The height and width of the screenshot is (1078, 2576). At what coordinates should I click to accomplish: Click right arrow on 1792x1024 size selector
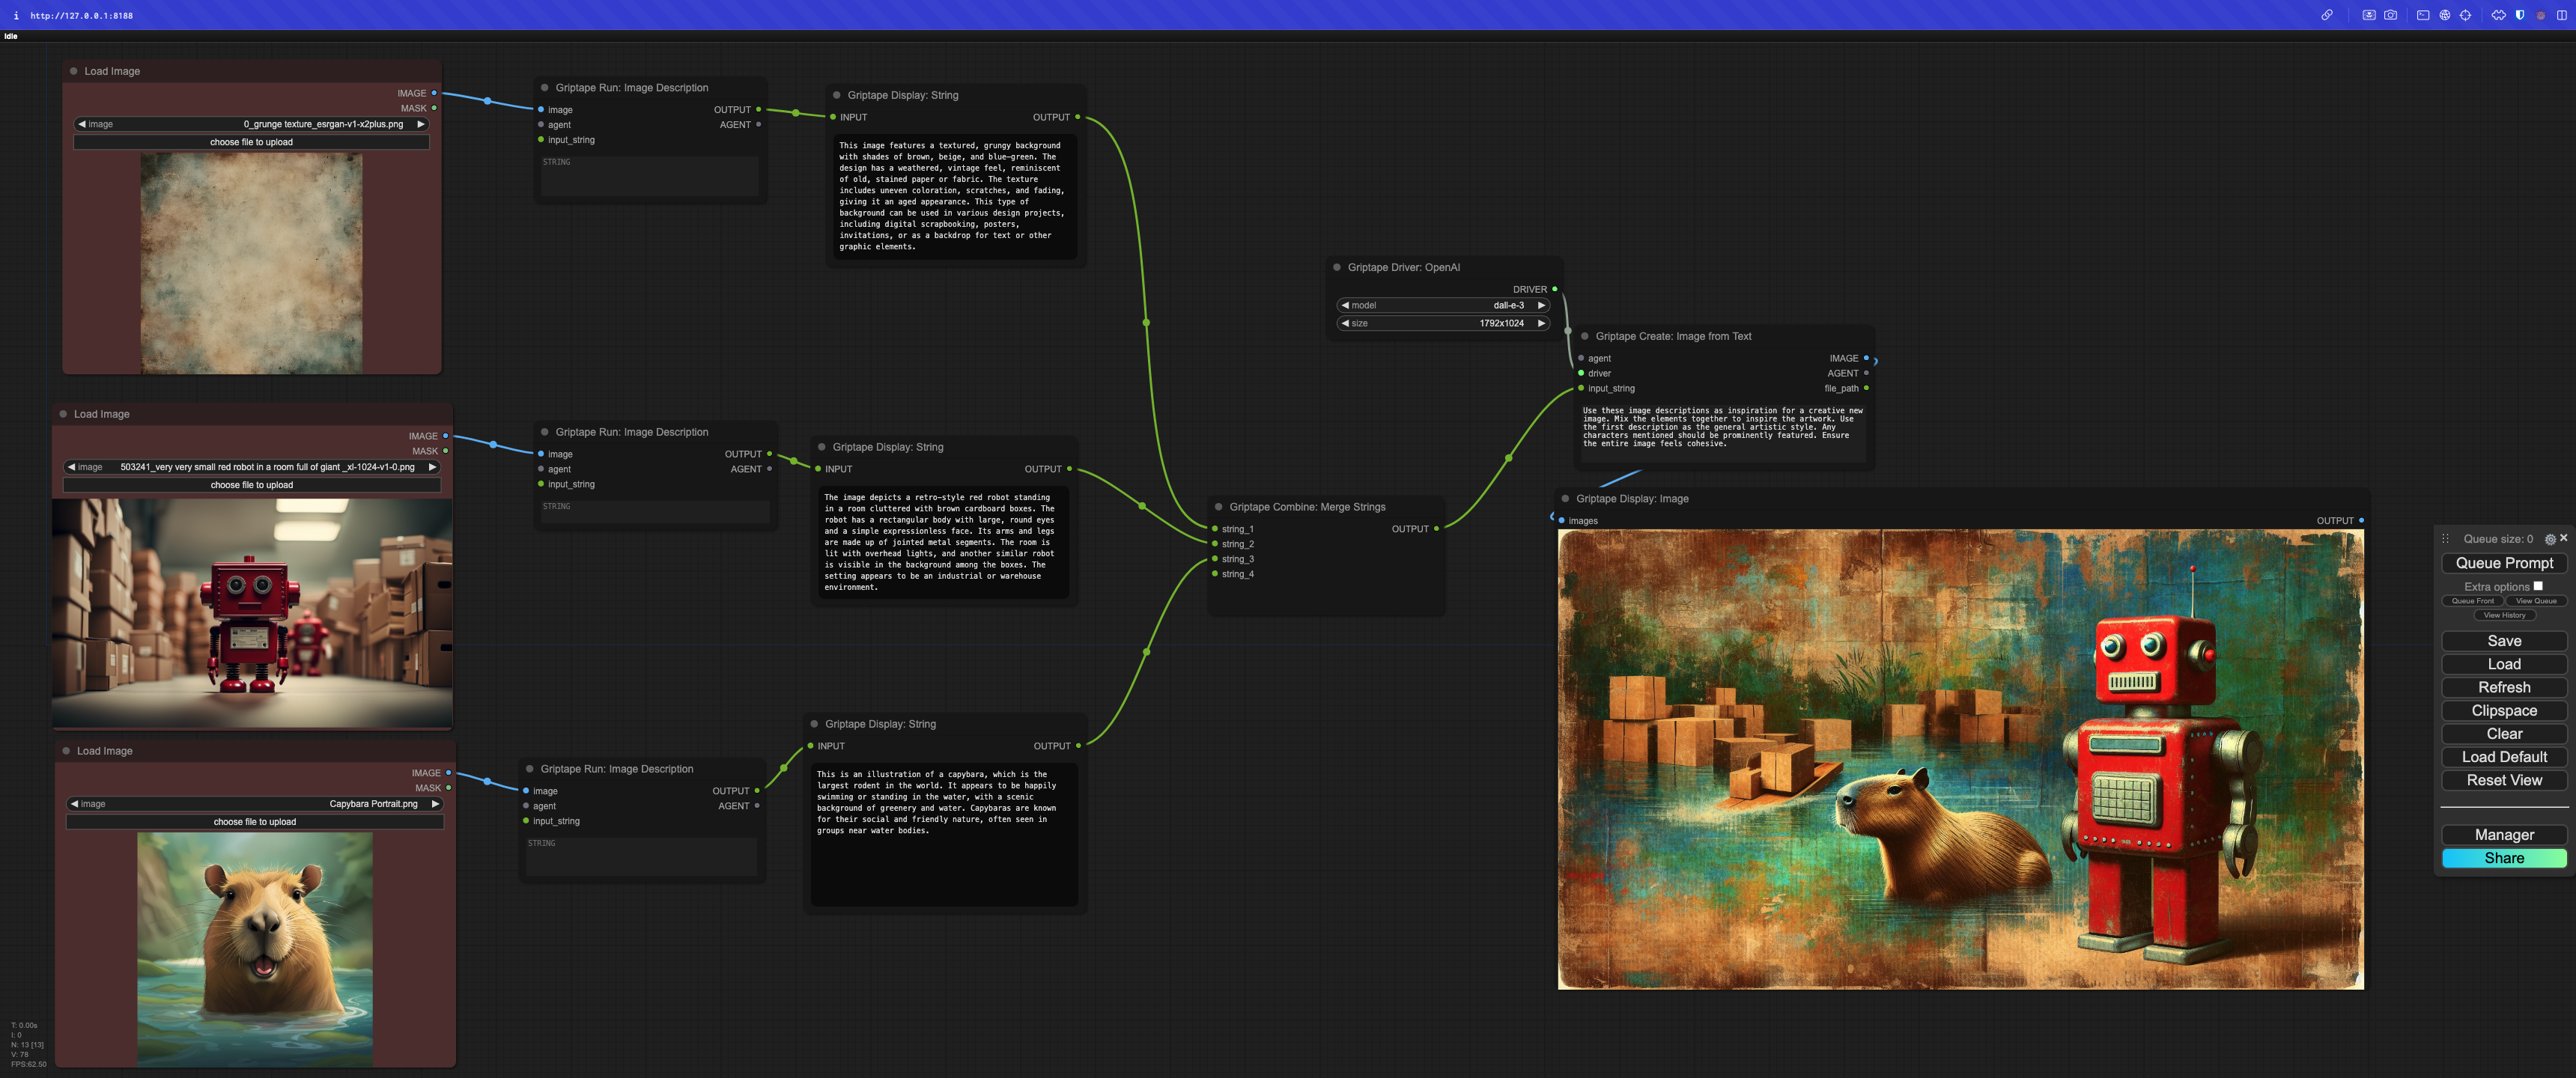(1541, 323)
